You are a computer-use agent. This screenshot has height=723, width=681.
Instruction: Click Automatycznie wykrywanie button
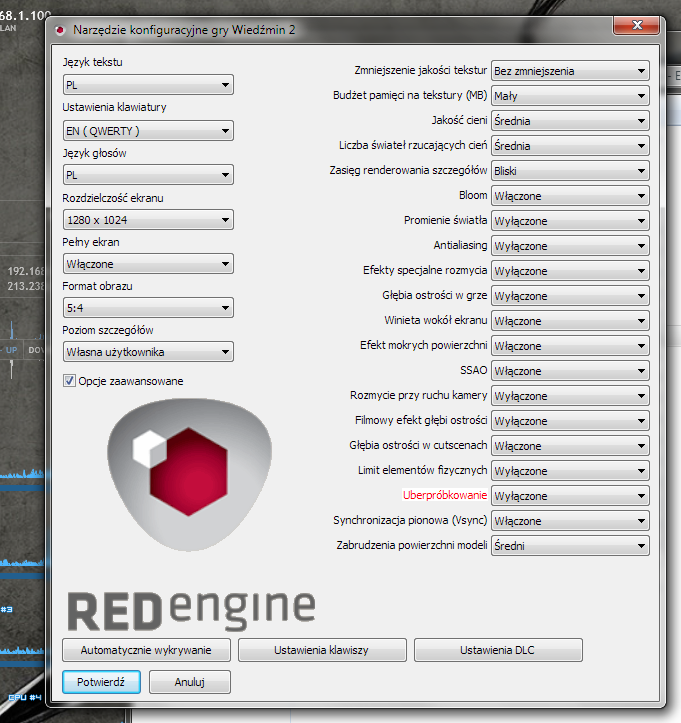click(146, 650)
